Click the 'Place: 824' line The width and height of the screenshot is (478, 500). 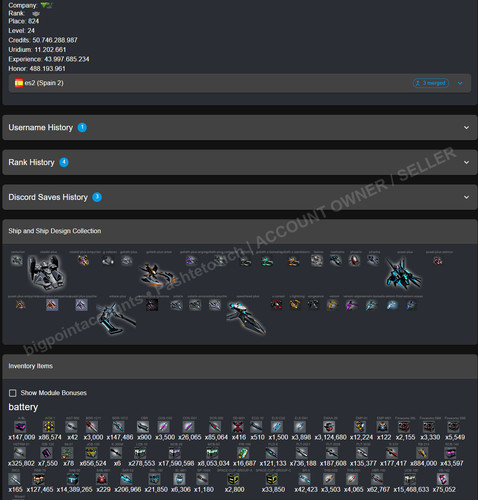point(24,21)
